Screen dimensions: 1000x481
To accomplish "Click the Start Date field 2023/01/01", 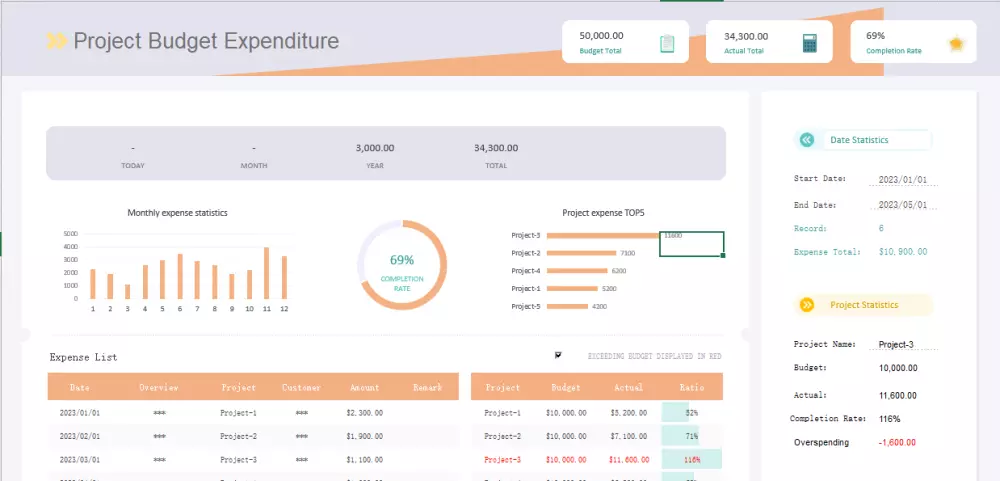I will click(x=902, y=179).
